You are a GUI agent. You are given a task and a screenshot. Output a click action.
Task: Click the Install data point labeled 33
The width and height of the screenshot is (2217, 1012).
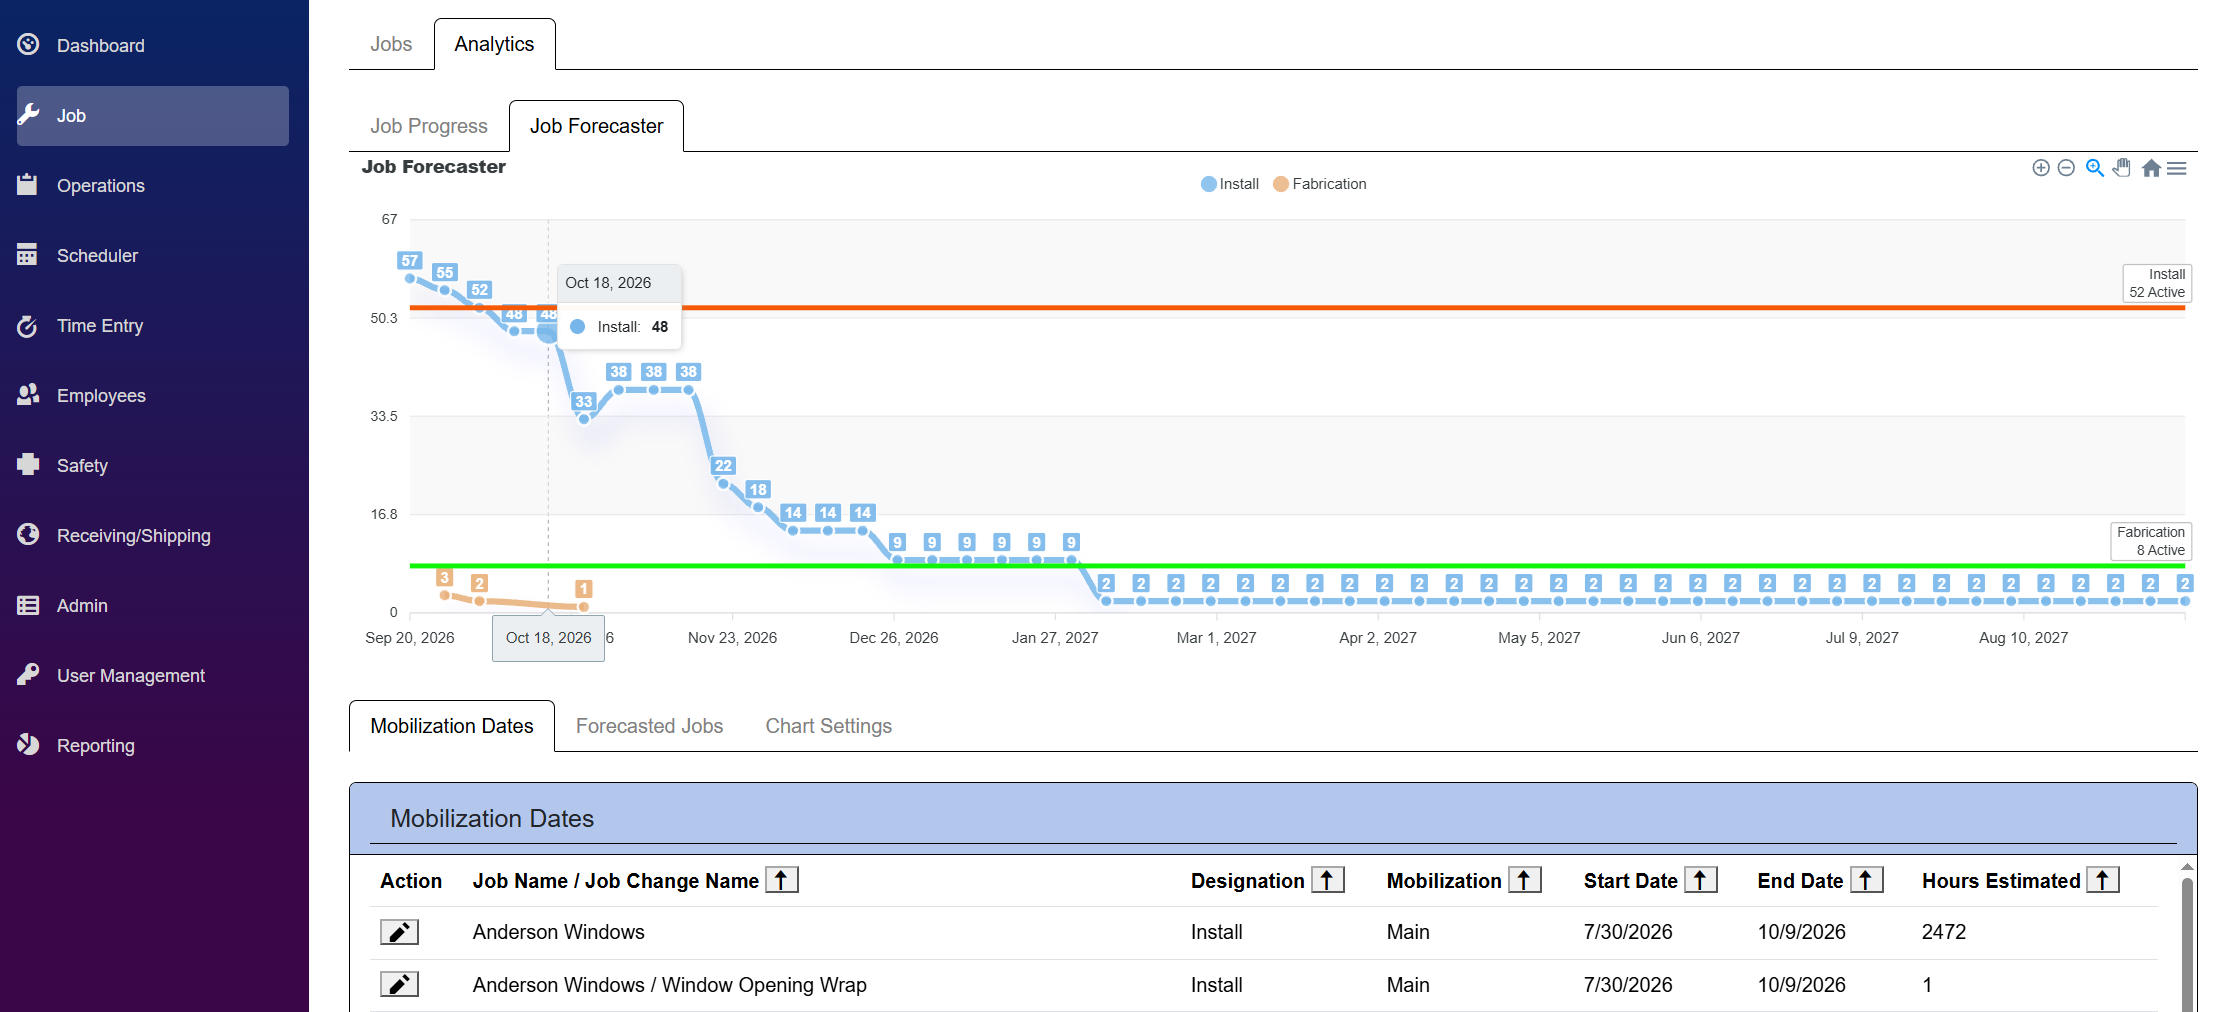584,419
